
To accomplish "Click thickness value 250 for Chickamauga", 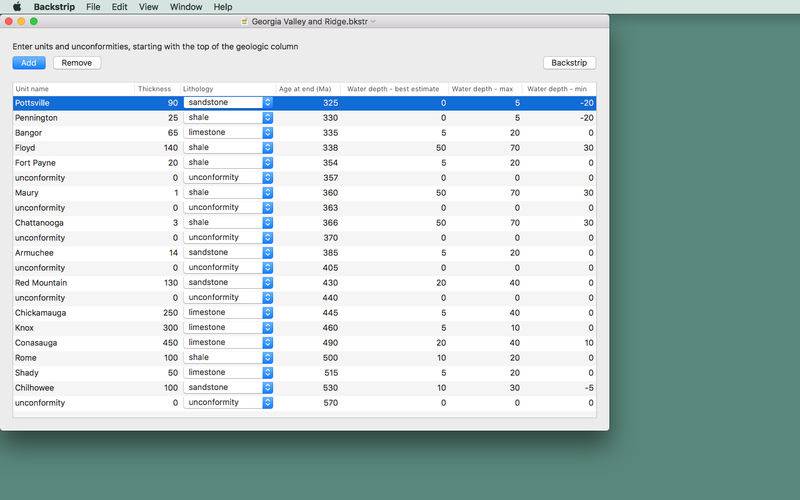I will (x=170, y=313).
